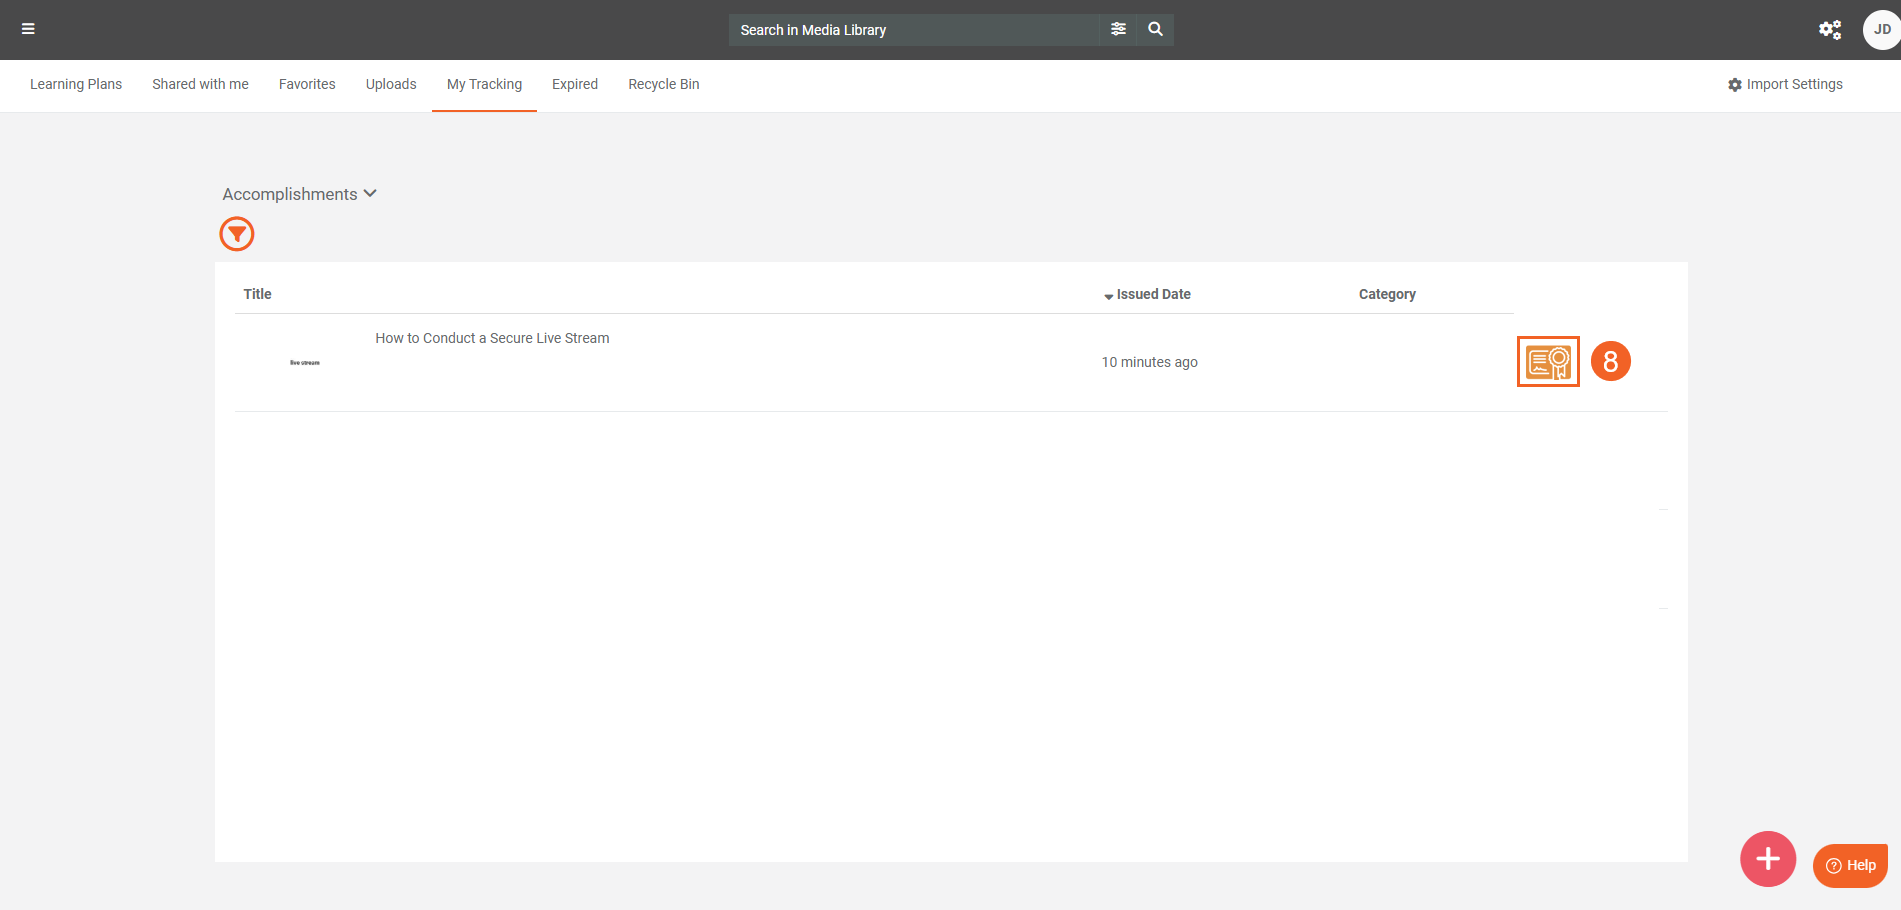Click the red plus add button
Image resolution: width=1901 pixels, height=910 pixels.
(x=1767, y=859)
